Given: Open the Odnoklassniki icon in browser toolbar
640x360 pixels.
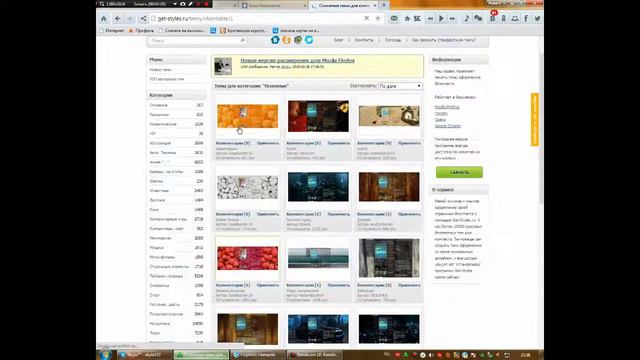Looking at the screenshot, I should (x=504, y=18).
